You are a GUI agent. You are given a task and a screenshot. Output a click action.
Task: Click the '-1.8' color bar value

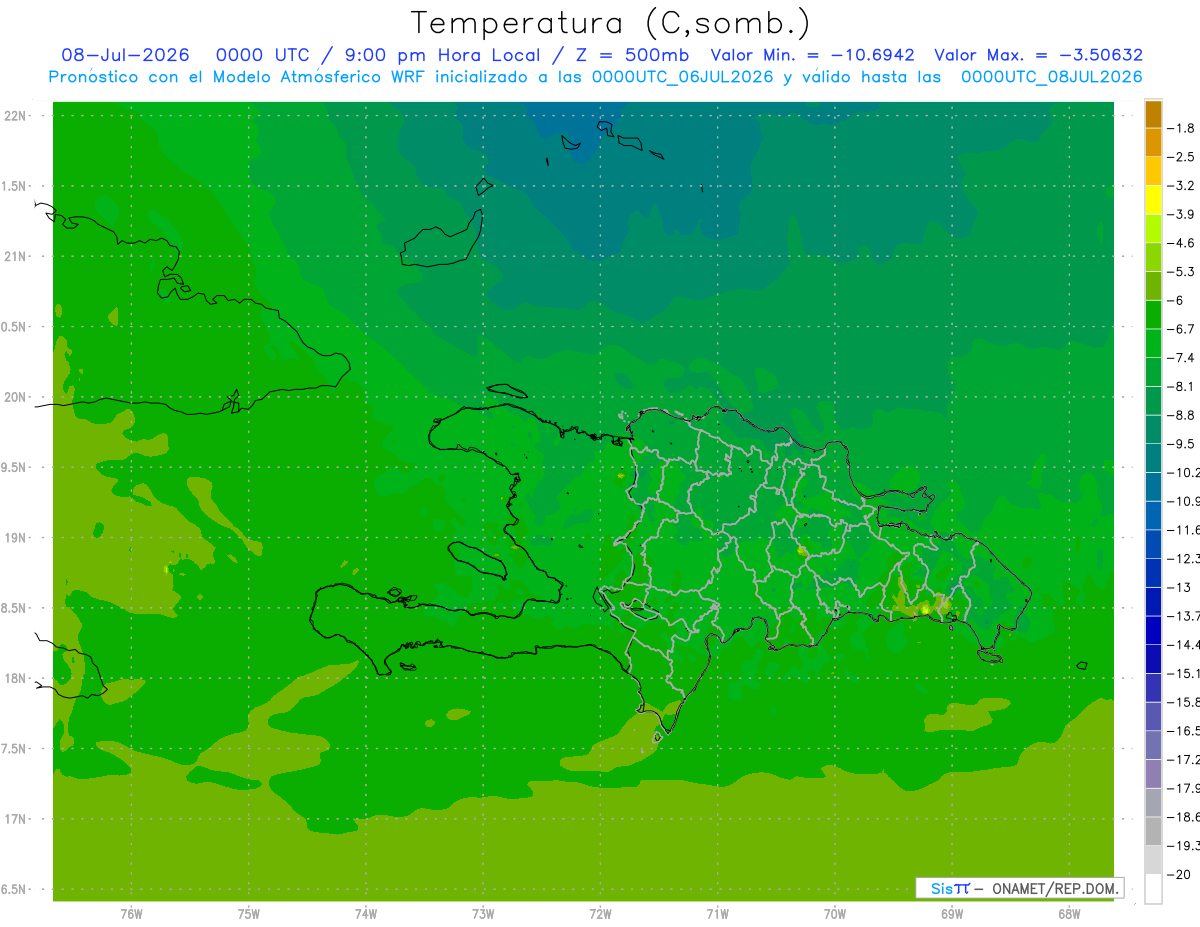[x=1181, y=128]
